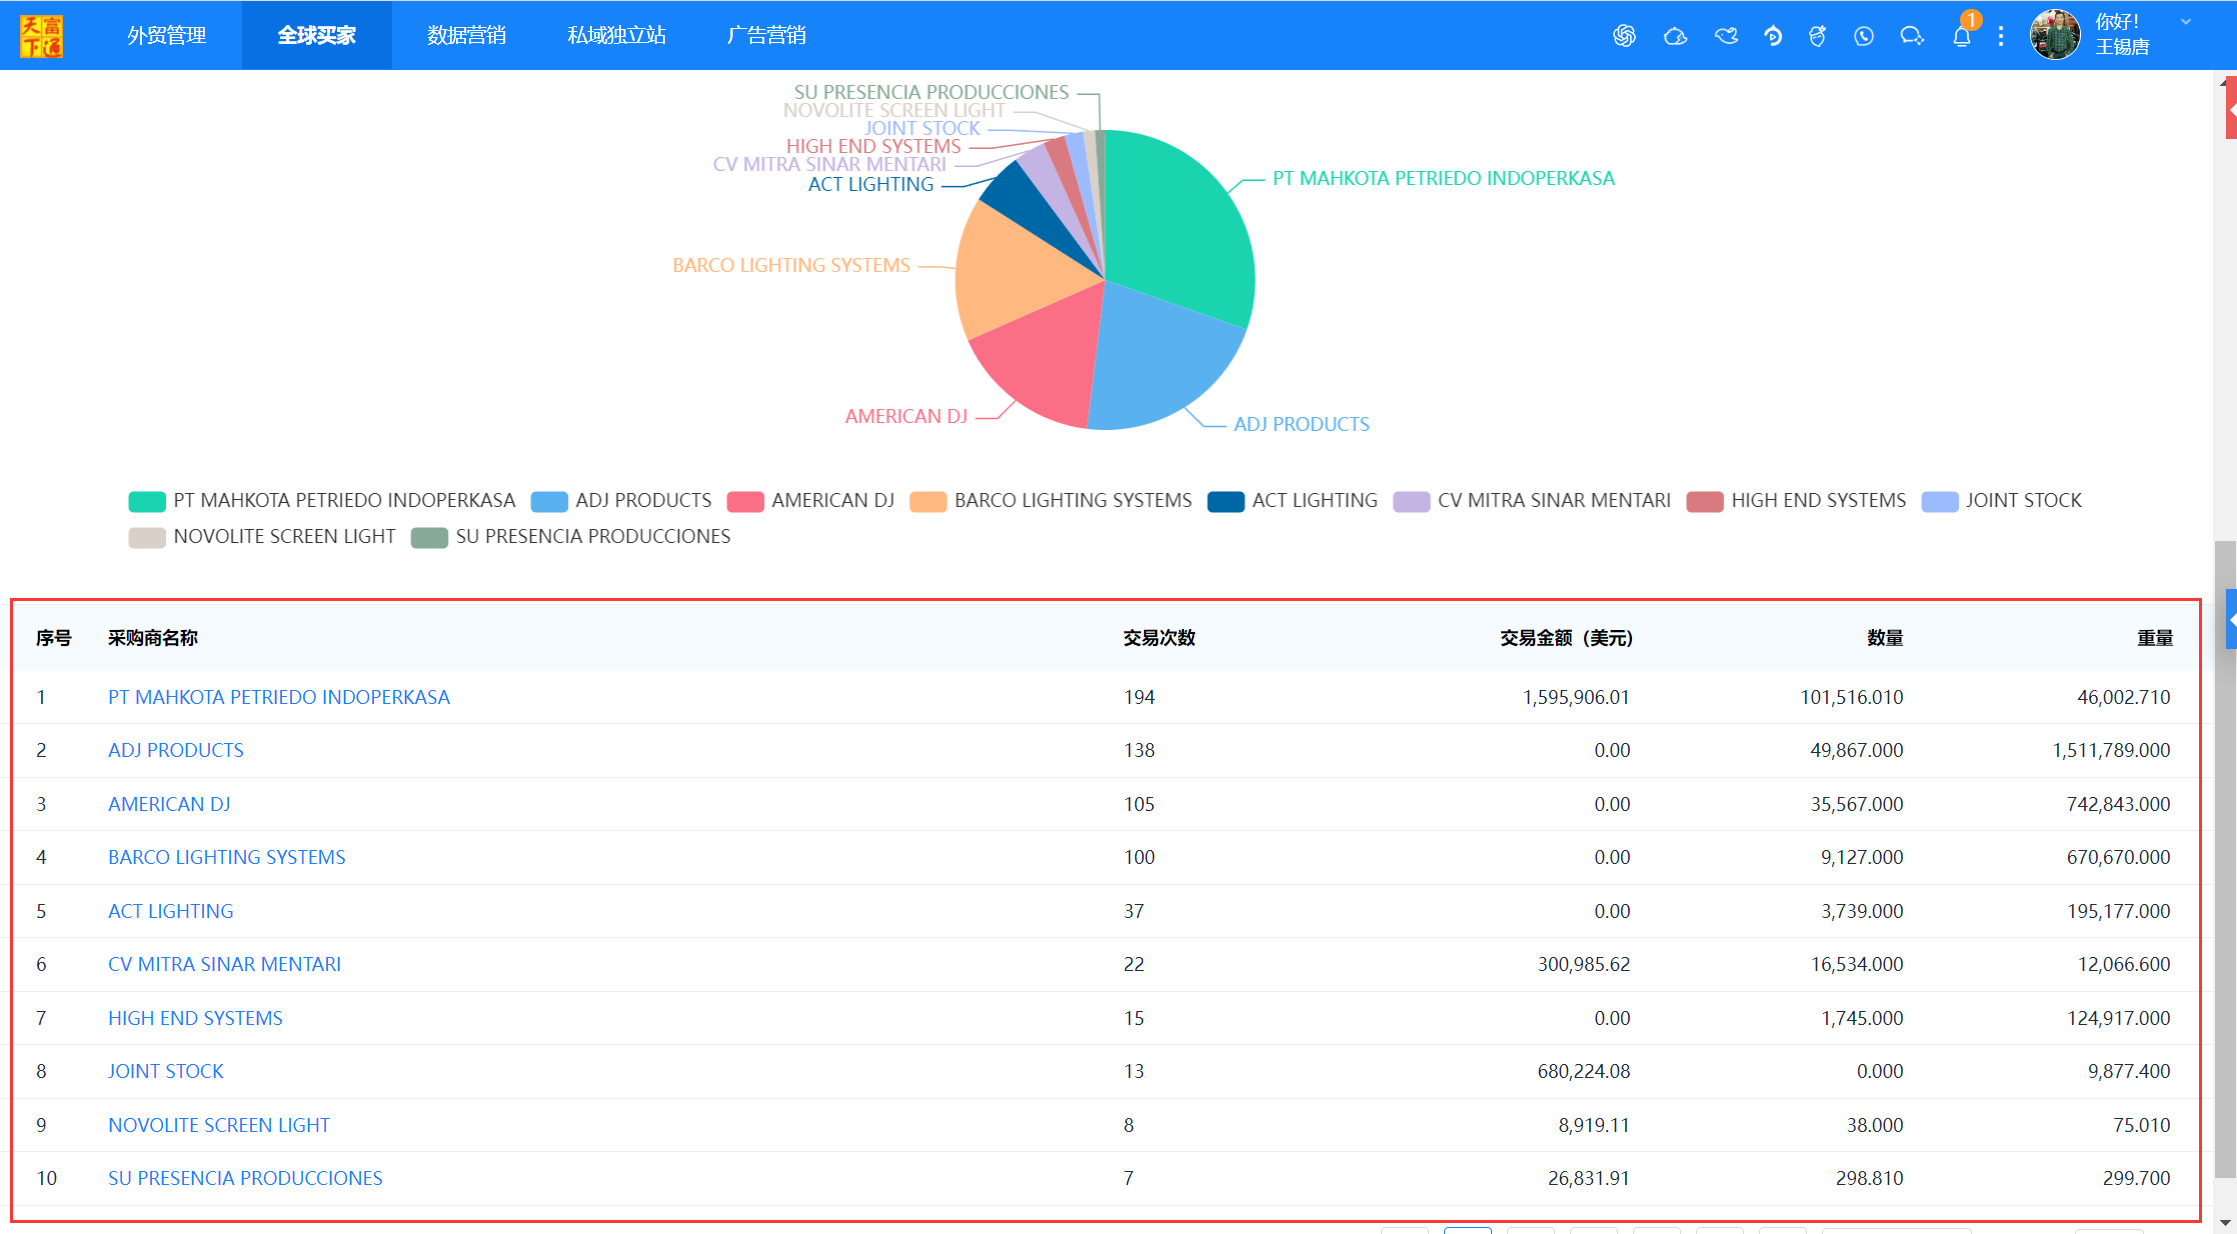This screenshot has height=1234, width=2237.
Task: Click the hedgehog cloud icon in header
Action: tap(1675, 36)
